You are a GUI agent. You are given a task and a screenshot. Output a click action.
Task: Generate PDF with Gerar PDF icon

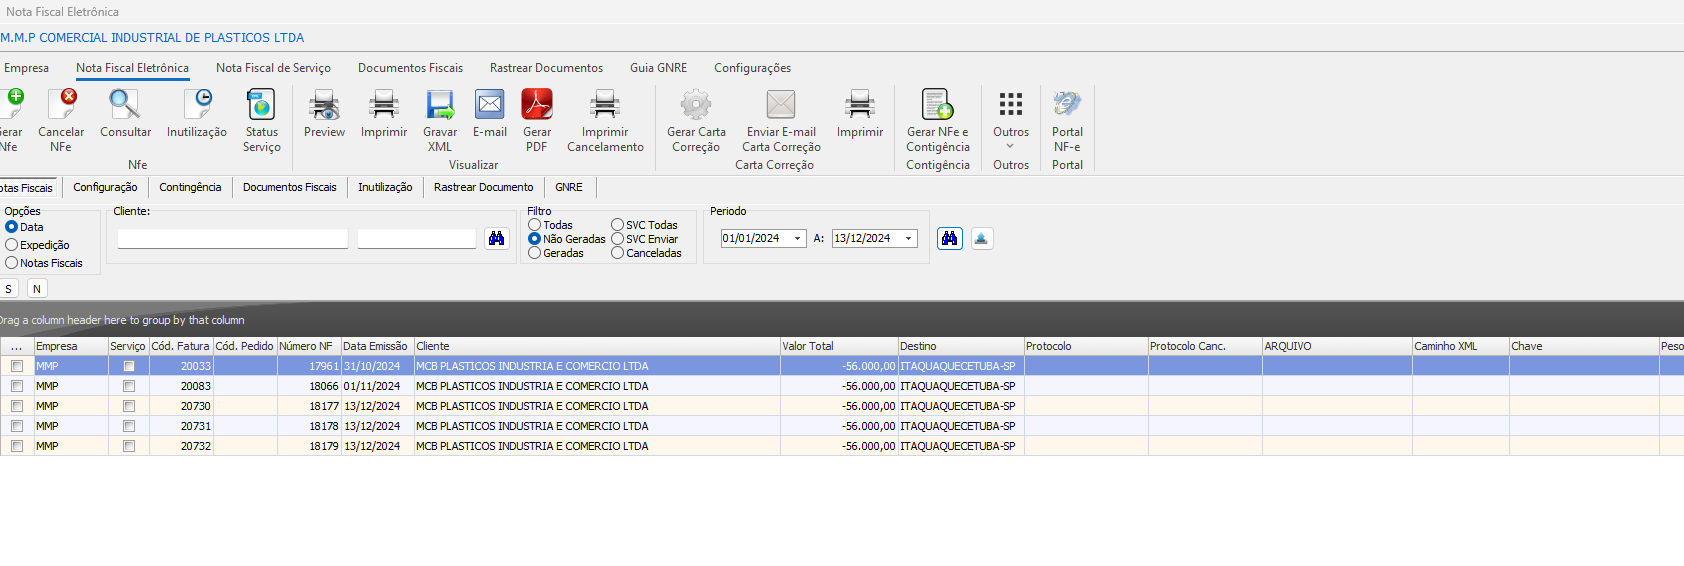(537, 105)
